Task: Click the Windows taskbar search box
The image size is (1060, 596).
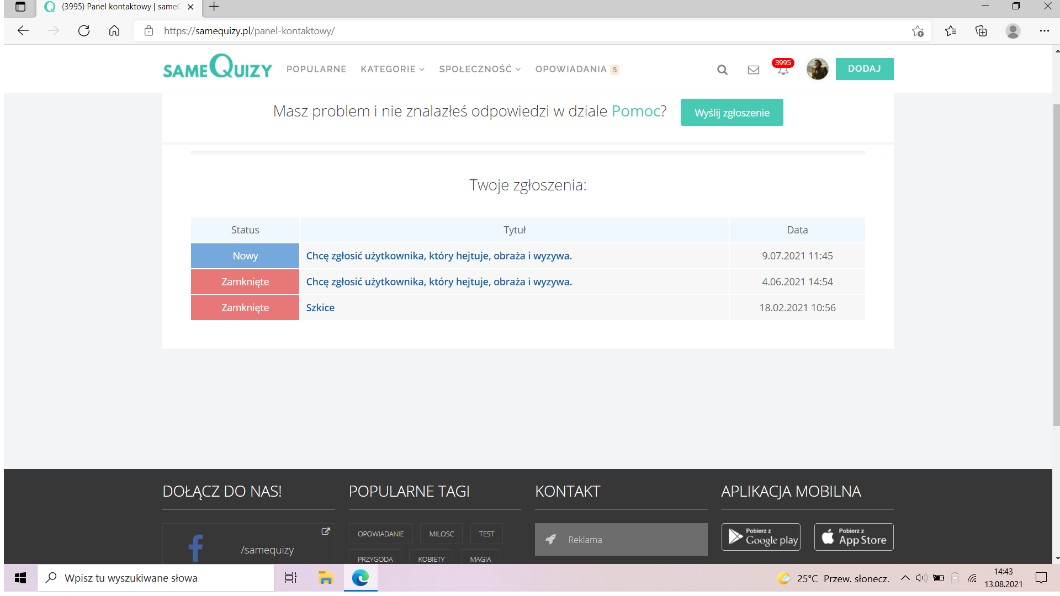Action: (x=150, y=578)
